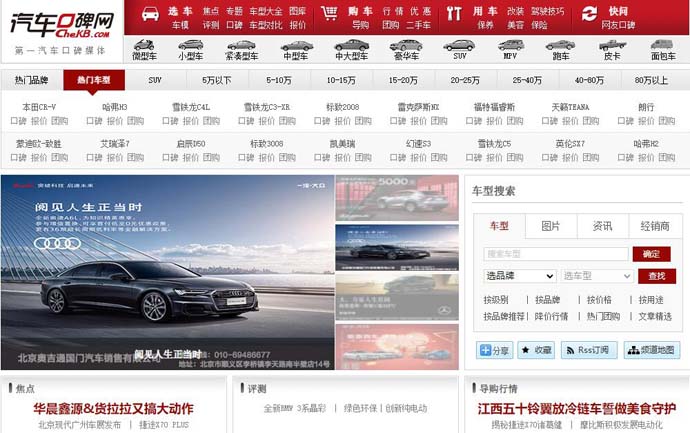Image resolution: width=690 pixels, height=433 pixels.
Task: Switch to the 经销商 dealer tab
Action: pyautogui.click(x=655, y=226)
